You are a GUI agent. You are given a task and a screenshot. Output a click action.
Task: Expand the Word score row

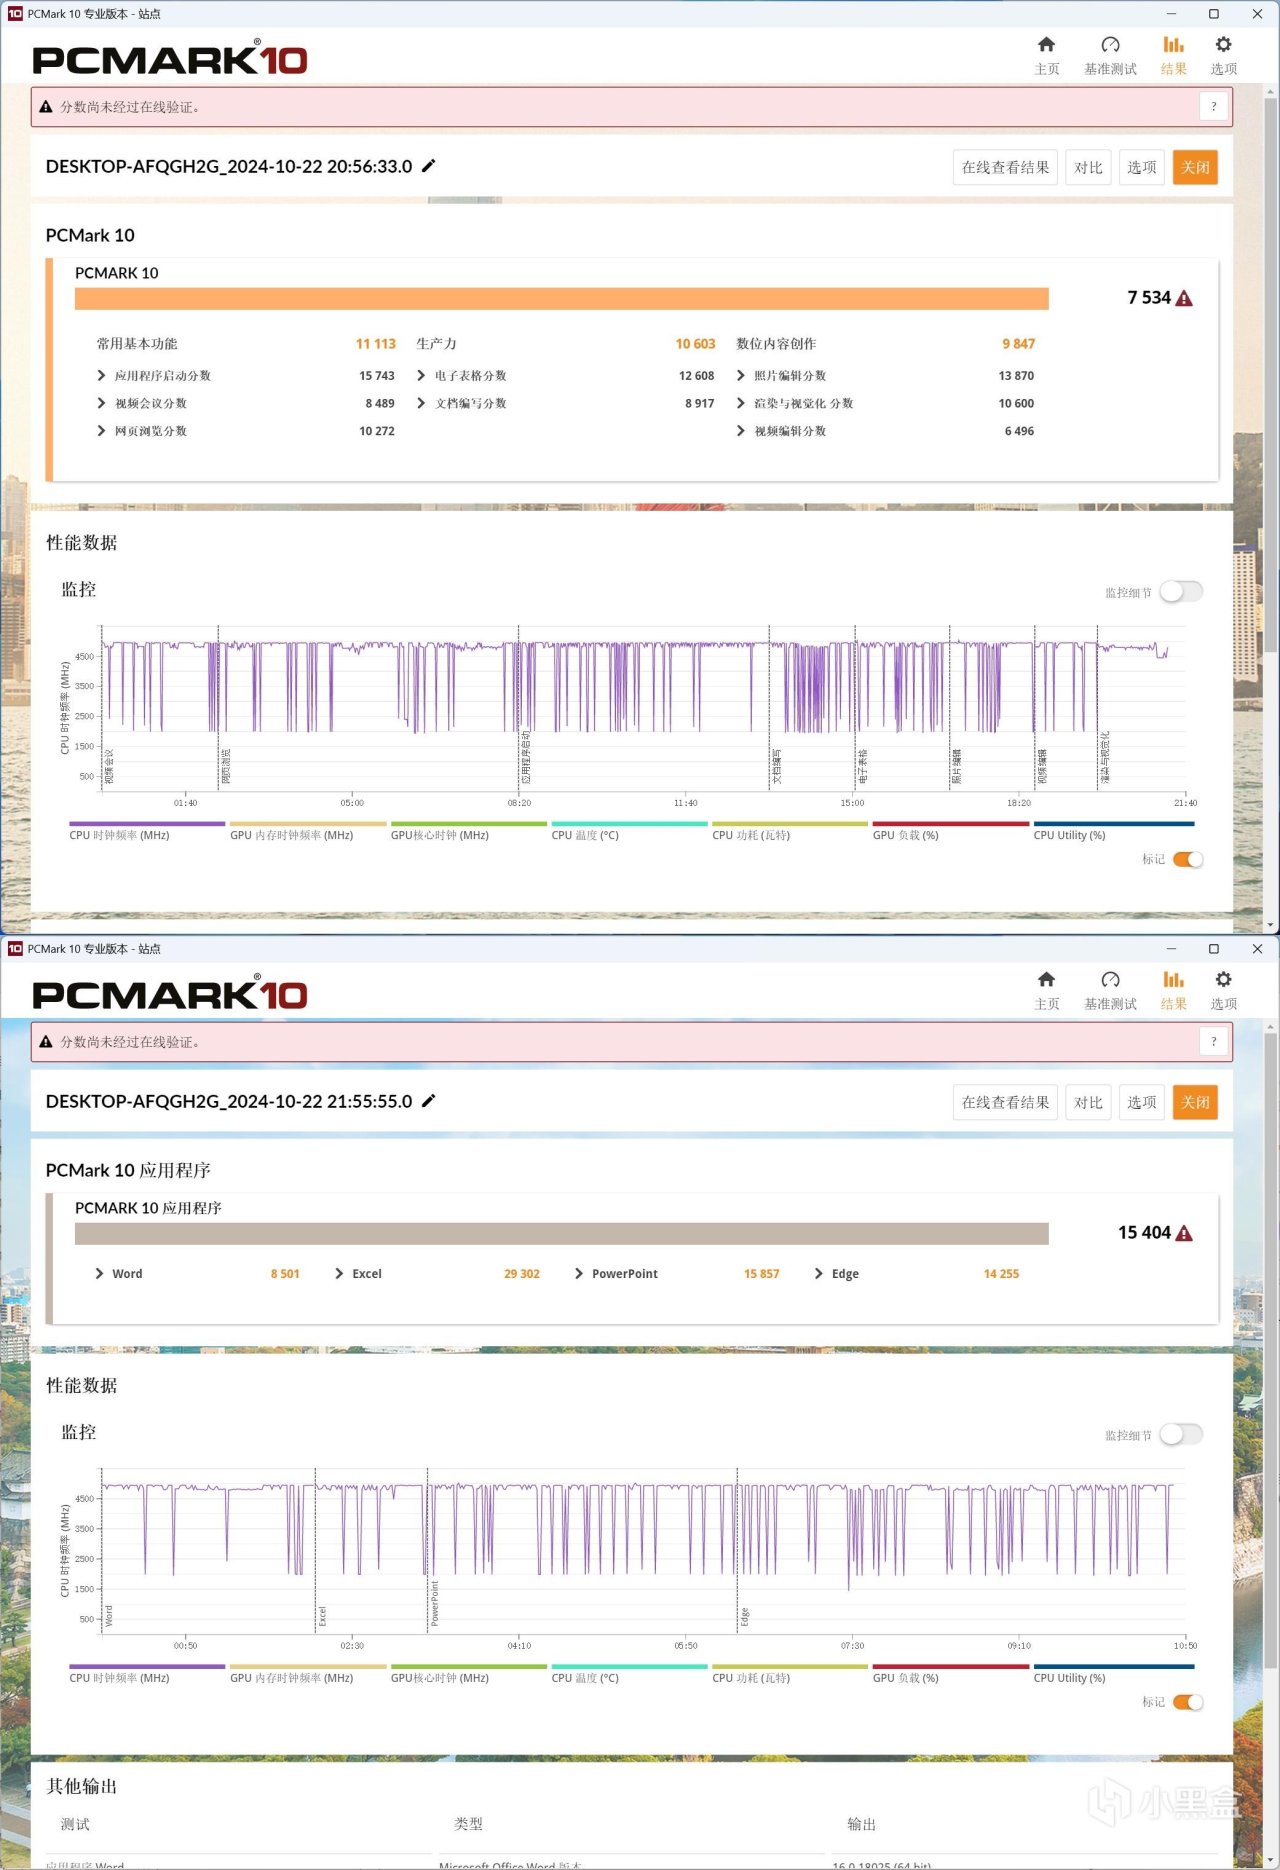pyautogui.click(x=99, y=1274)
